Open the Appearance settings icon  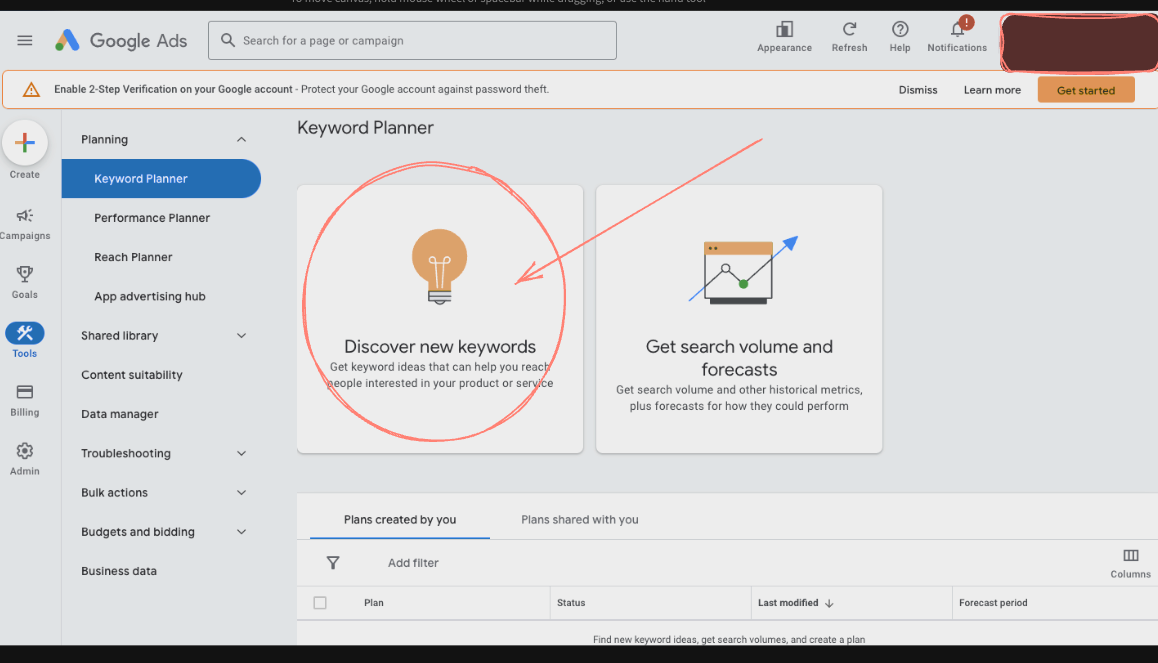pyautogui.click(x=784, y=30)
